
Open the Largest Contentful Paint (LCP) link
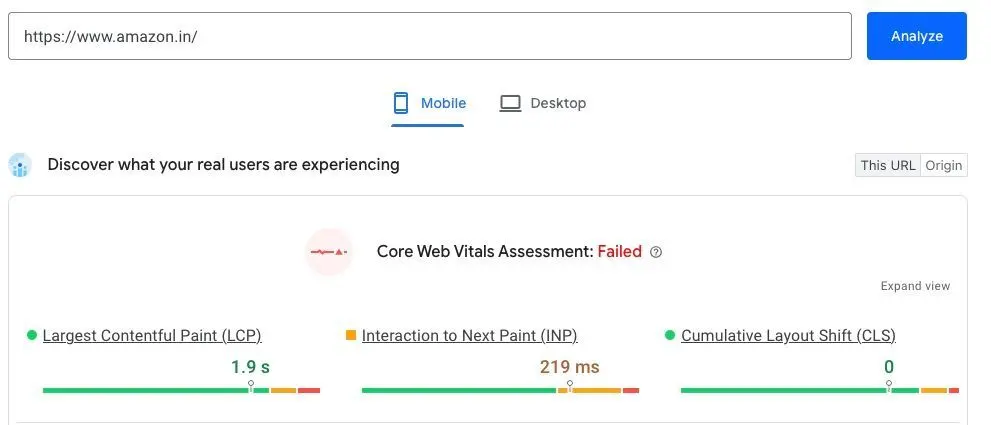152,336
